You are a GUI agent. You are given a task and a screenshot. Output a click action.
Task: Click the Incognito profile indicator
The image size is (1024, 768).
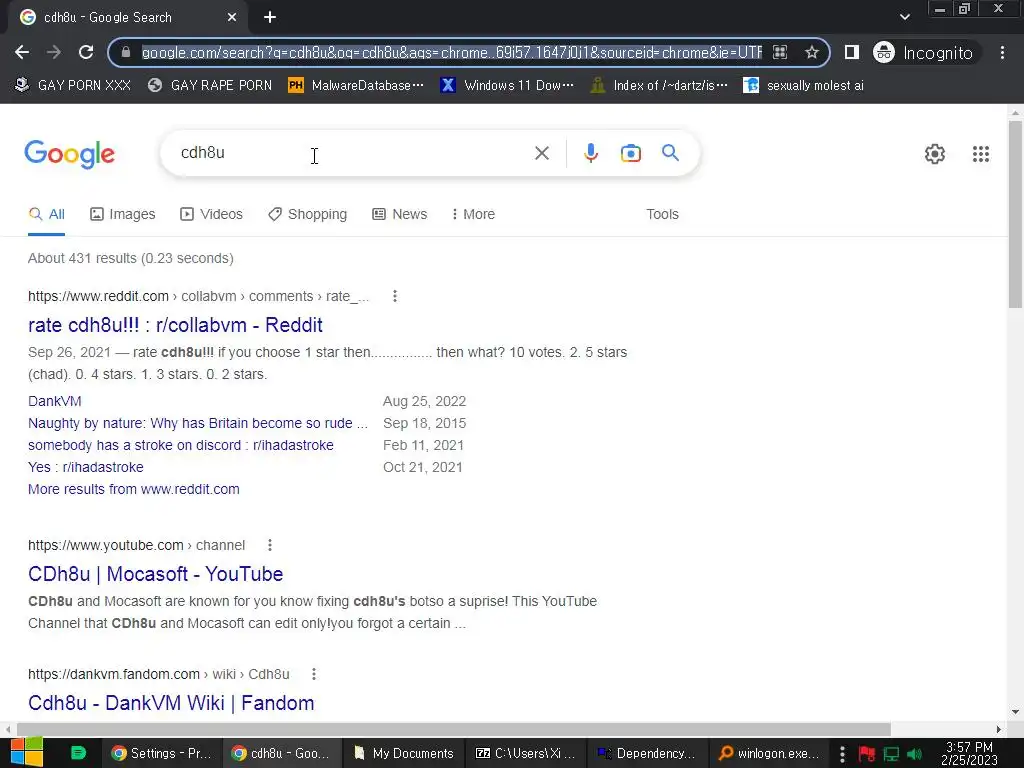click(x=923, y=52)
